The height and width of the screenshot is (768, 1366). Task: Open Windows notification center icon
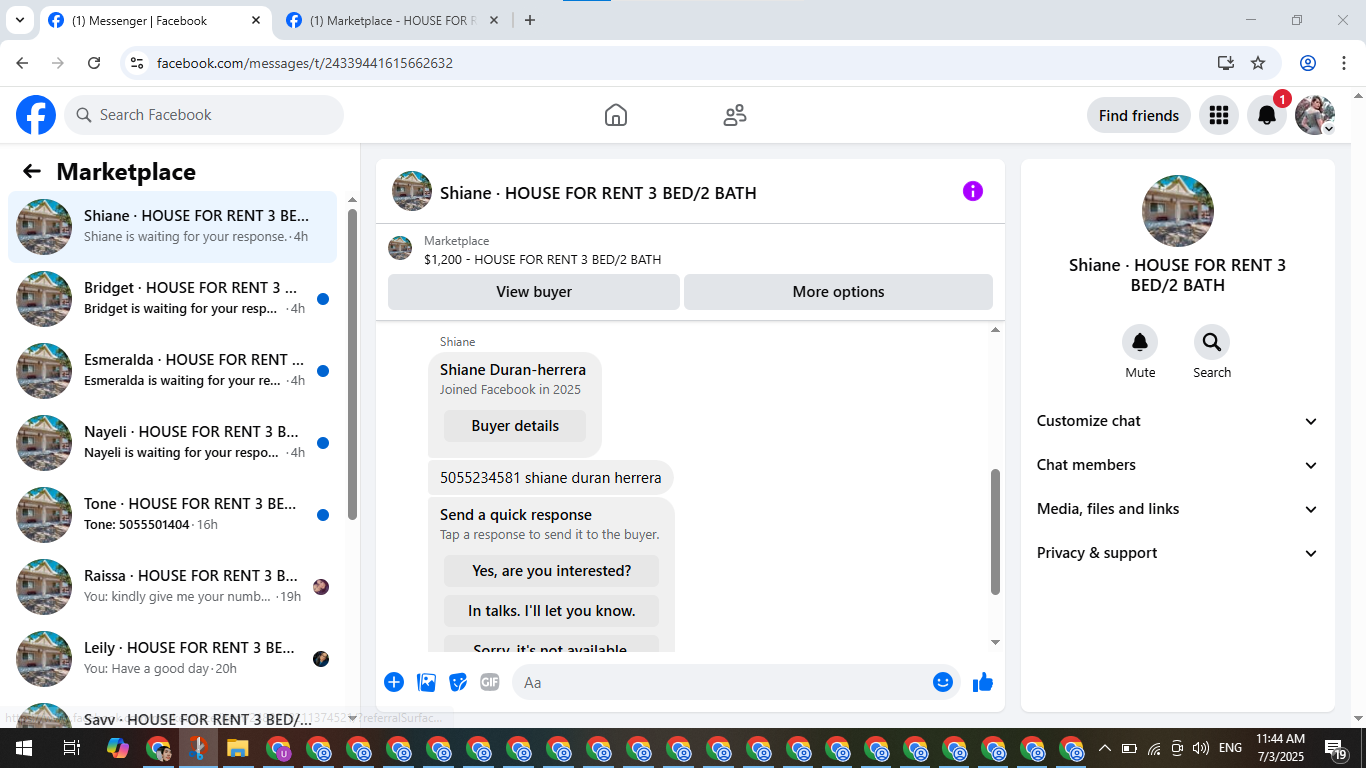(x=1336, y=748)
